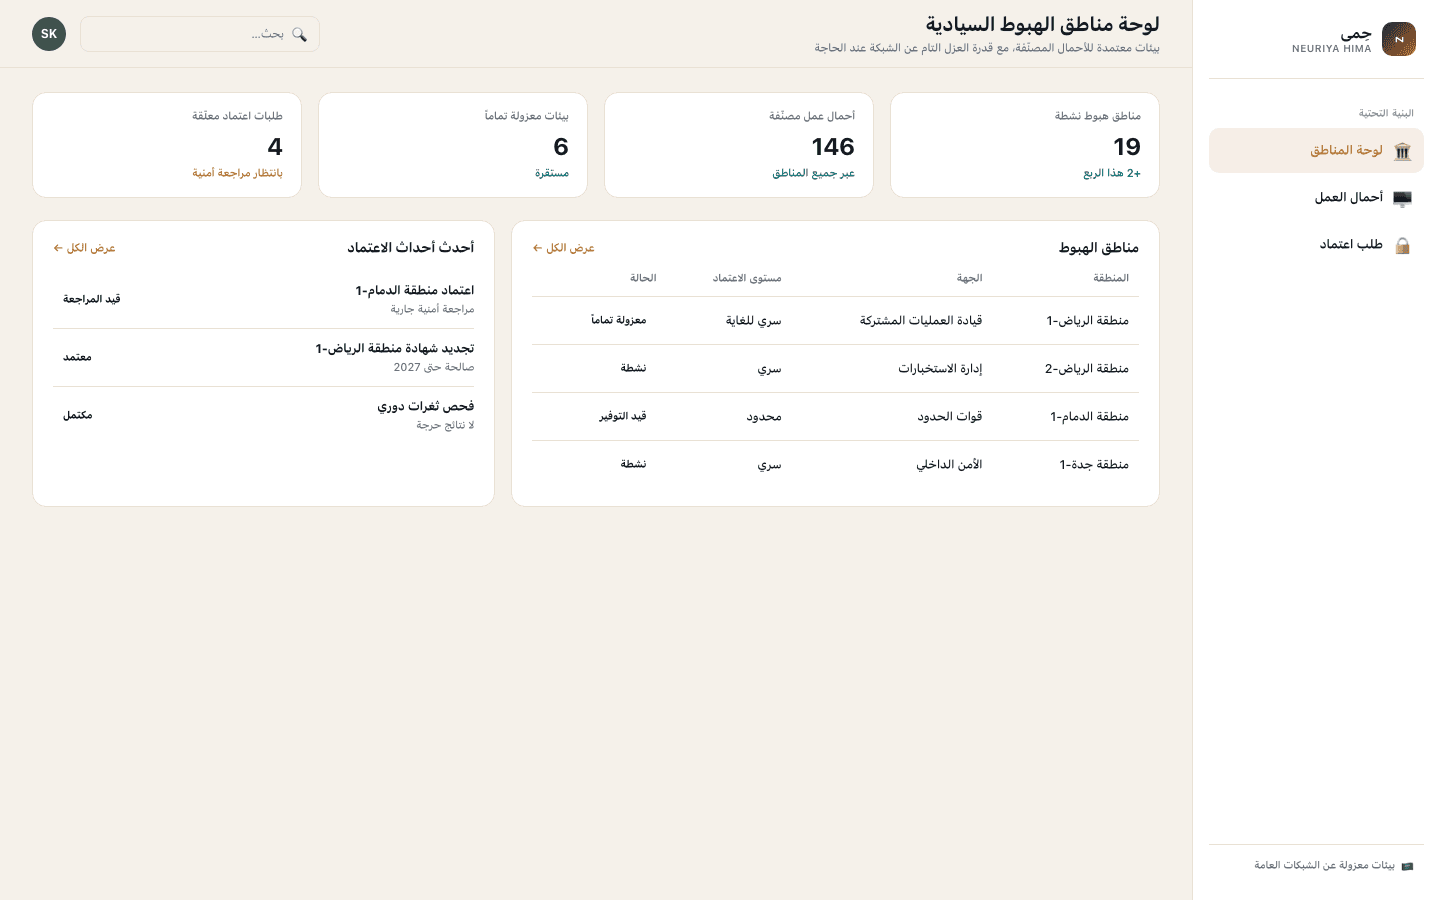Open the بيئات معزولة تماماً card showing 6
The width and height of the screenshot is (1440, 900).
(x=453, y=145)
